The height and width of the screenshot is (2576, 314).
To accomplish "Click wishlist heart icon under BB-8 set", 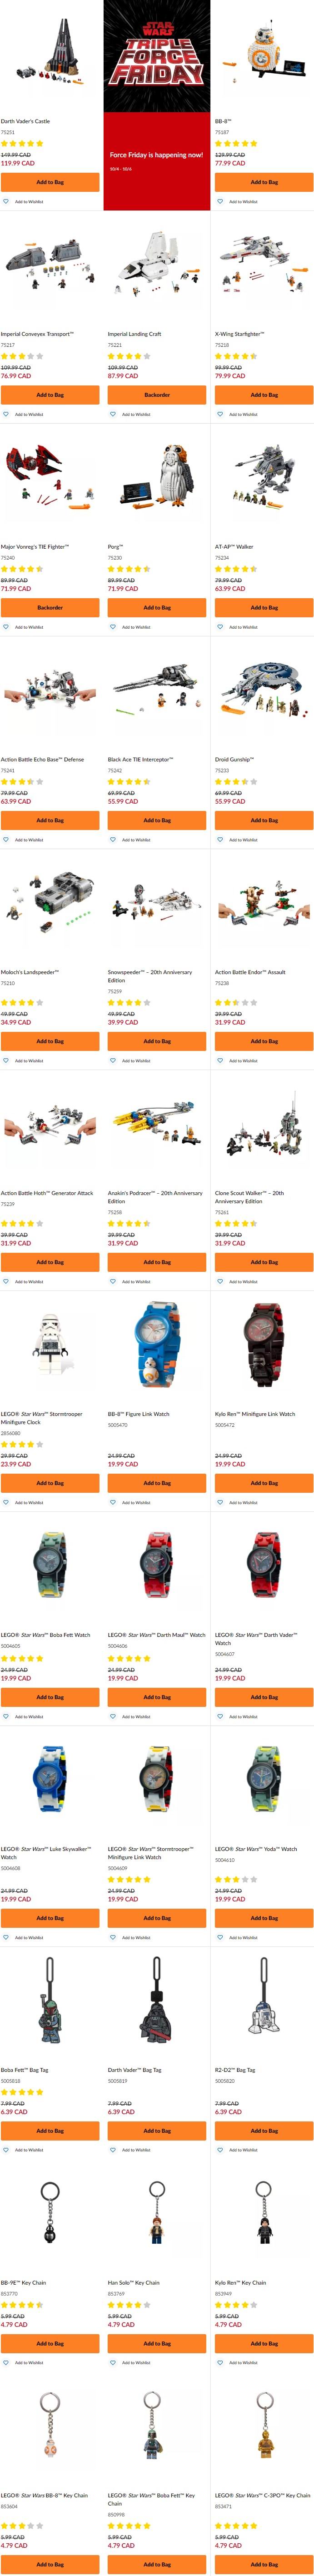I will 220,201.
